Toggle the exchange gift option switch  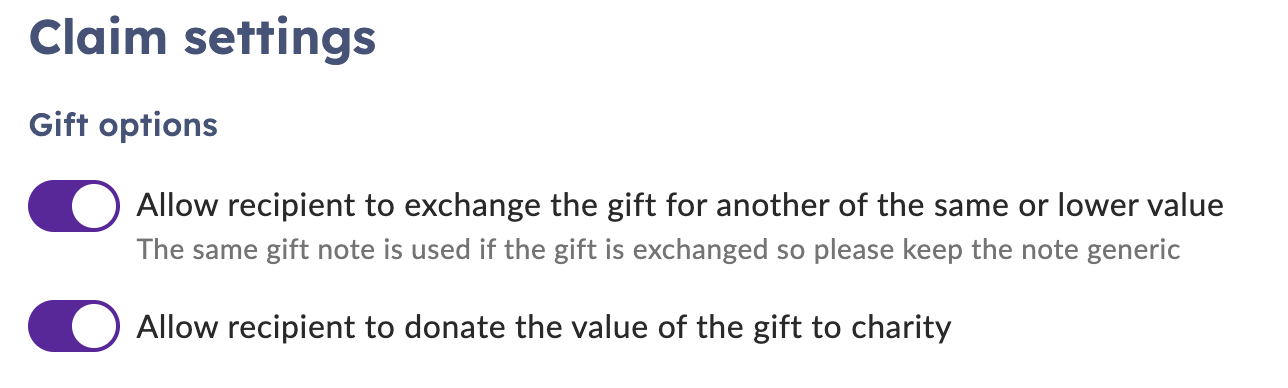[x=74, y=206]
